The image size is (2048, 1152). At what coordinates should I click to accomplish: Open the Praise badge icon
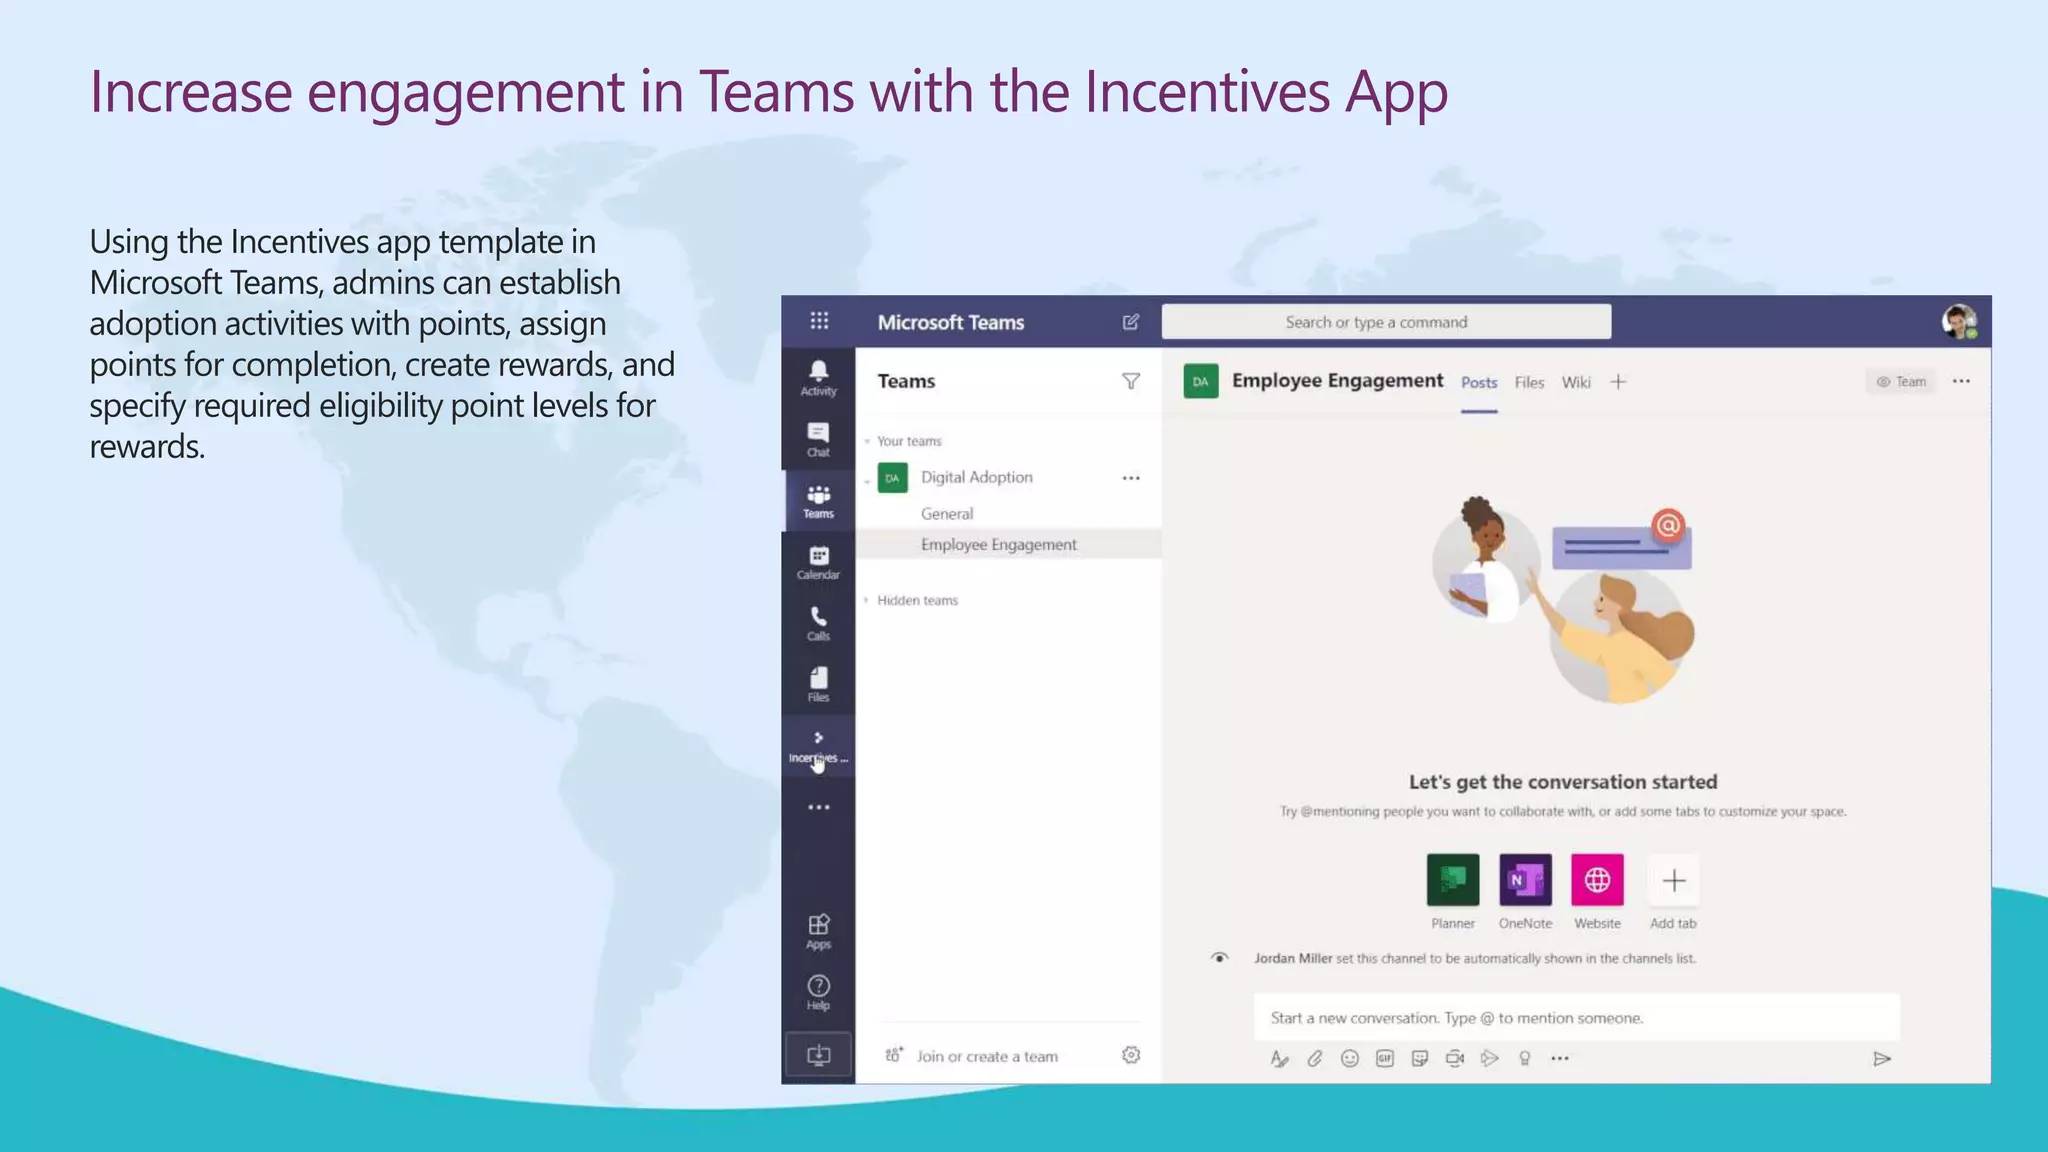coord(1524,1058)
